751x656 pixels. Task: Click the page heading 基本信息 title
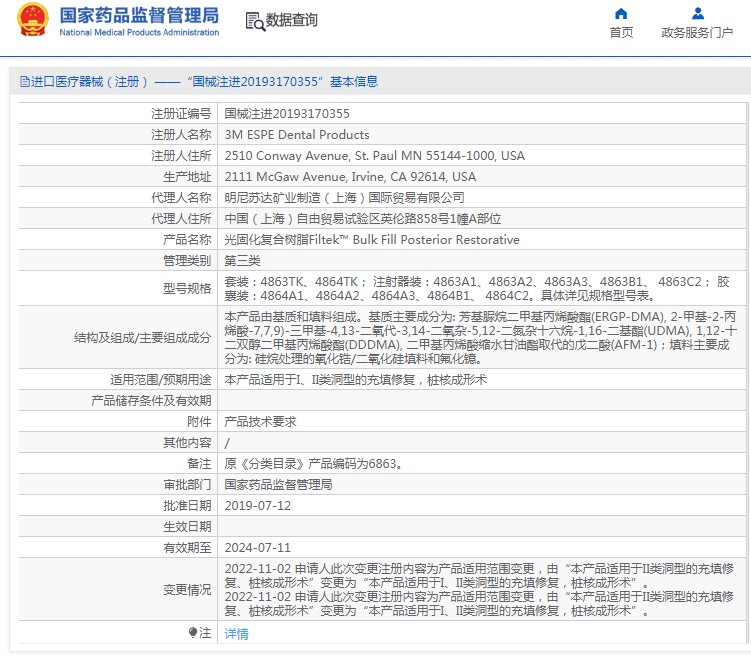tap(353, 81)
